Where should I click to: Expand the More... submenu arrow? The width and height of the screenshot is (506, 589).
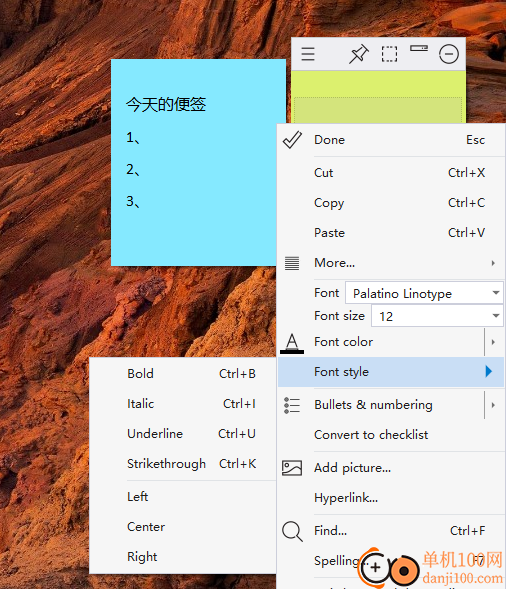coord(493,263)
